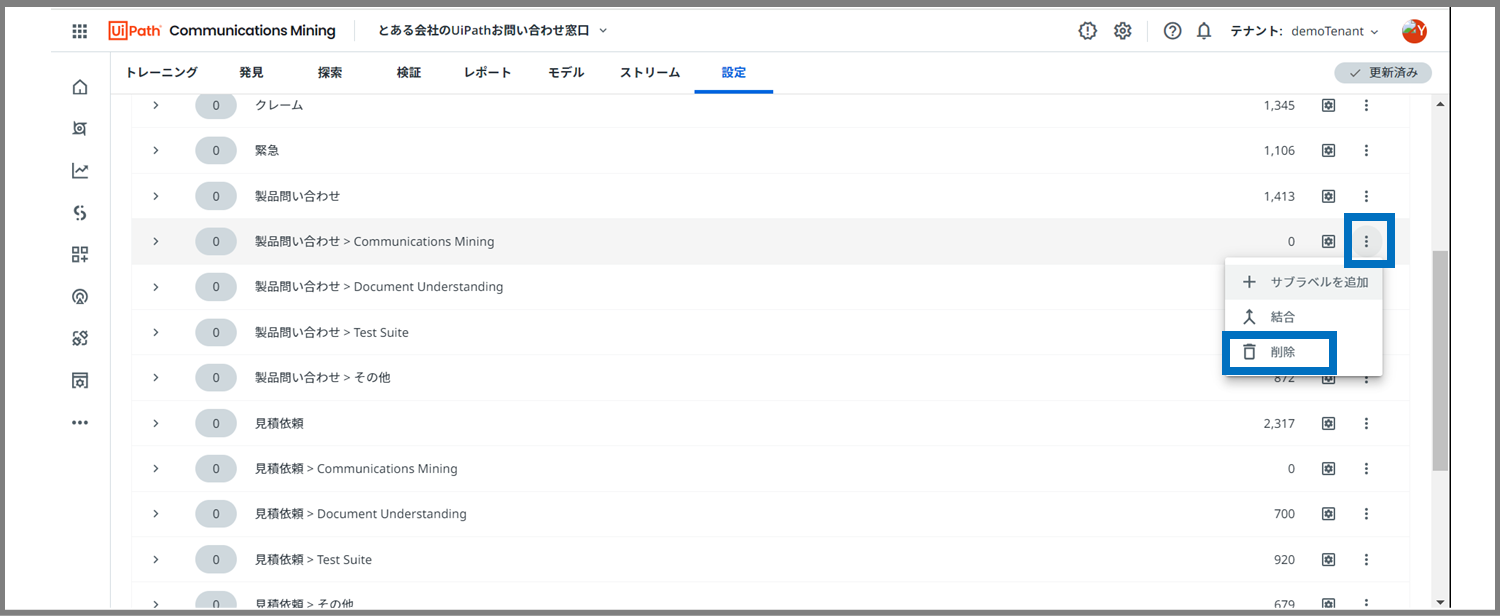Expand the 緊急 label row
The width and height of the screenshot is (1500, 616).
click(156, 150)
